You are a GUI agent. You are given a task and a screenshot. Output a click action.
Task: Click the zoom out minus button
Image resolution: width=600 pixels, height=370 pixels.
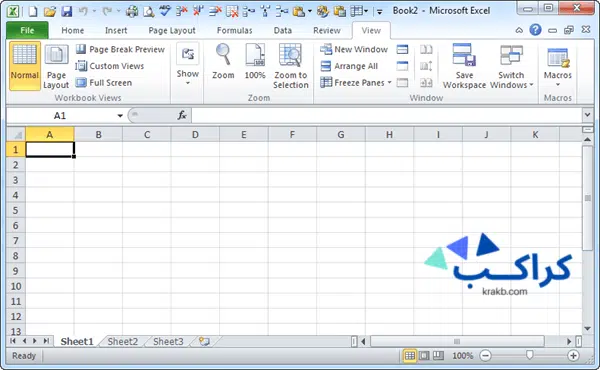tap(485, 356)
